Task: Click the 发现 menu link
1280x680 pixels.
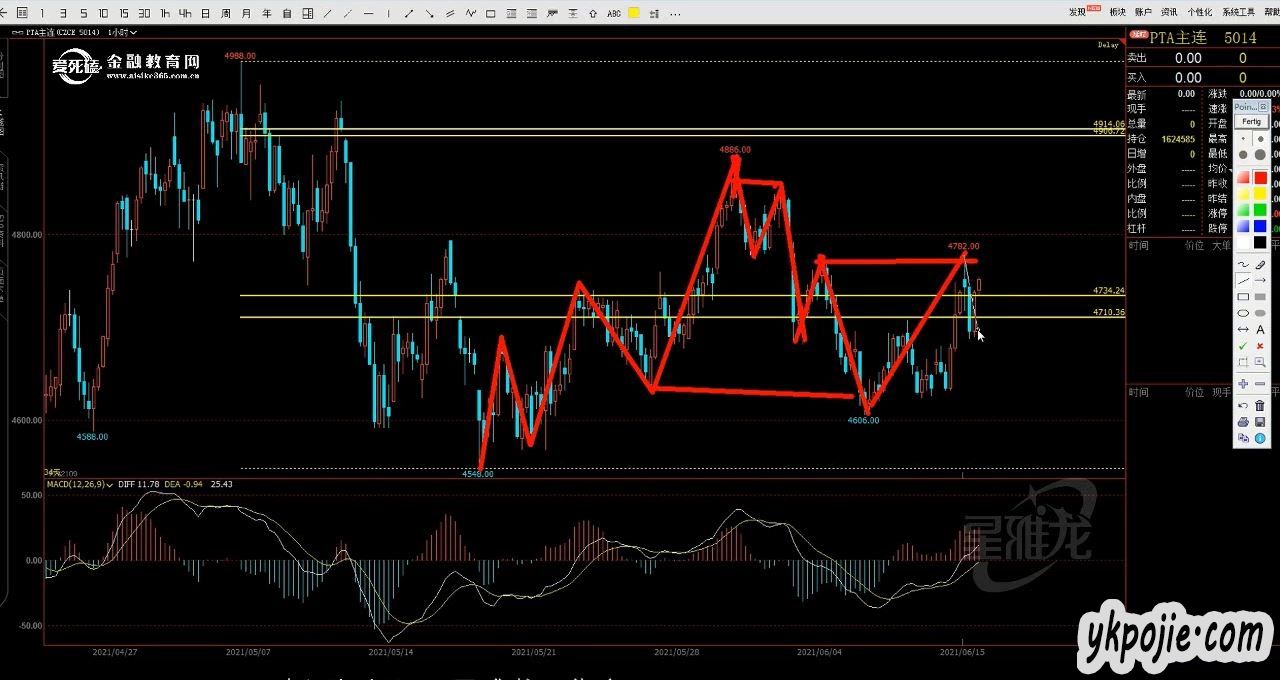Action: pos(1078,12)
